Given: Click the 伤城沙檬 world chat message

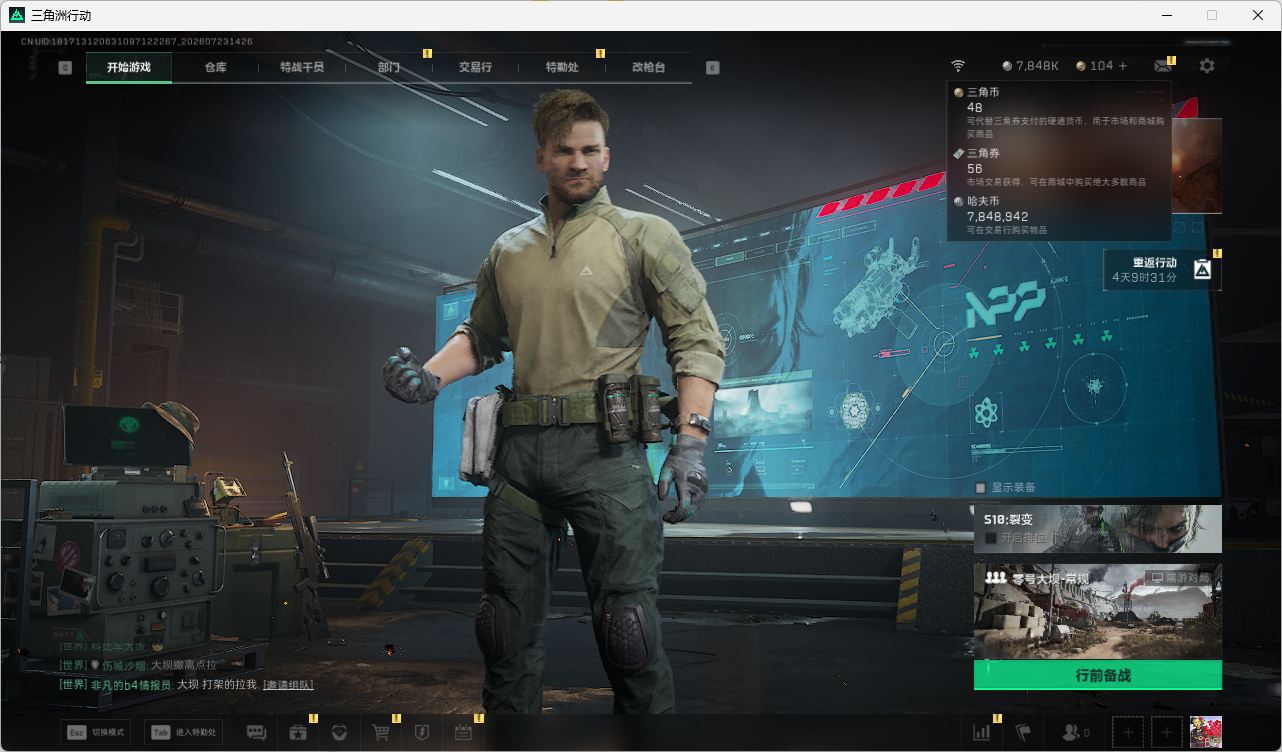Looking at the screenshot, I should (x=138, y=665).
